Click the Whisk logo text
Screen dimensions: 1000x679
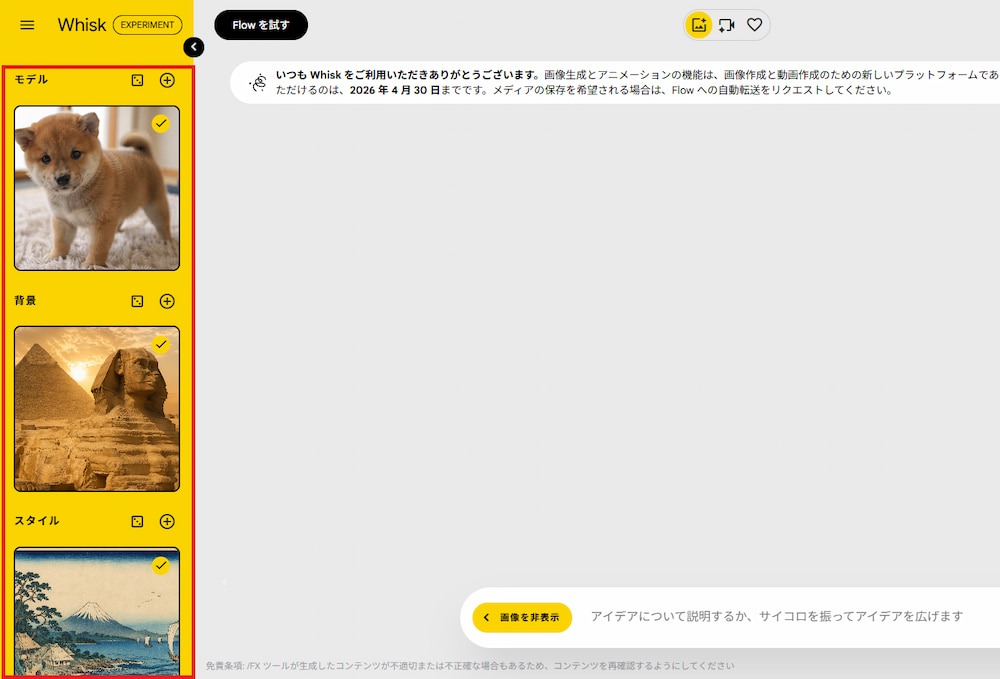click(x=82, y=25)
